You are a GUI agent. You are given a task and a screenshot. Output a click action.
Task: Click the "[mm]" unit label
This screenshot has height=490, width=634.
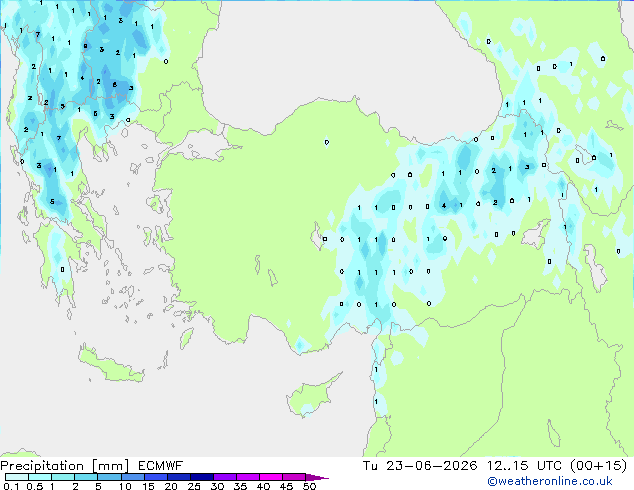(x=110, y=466)
